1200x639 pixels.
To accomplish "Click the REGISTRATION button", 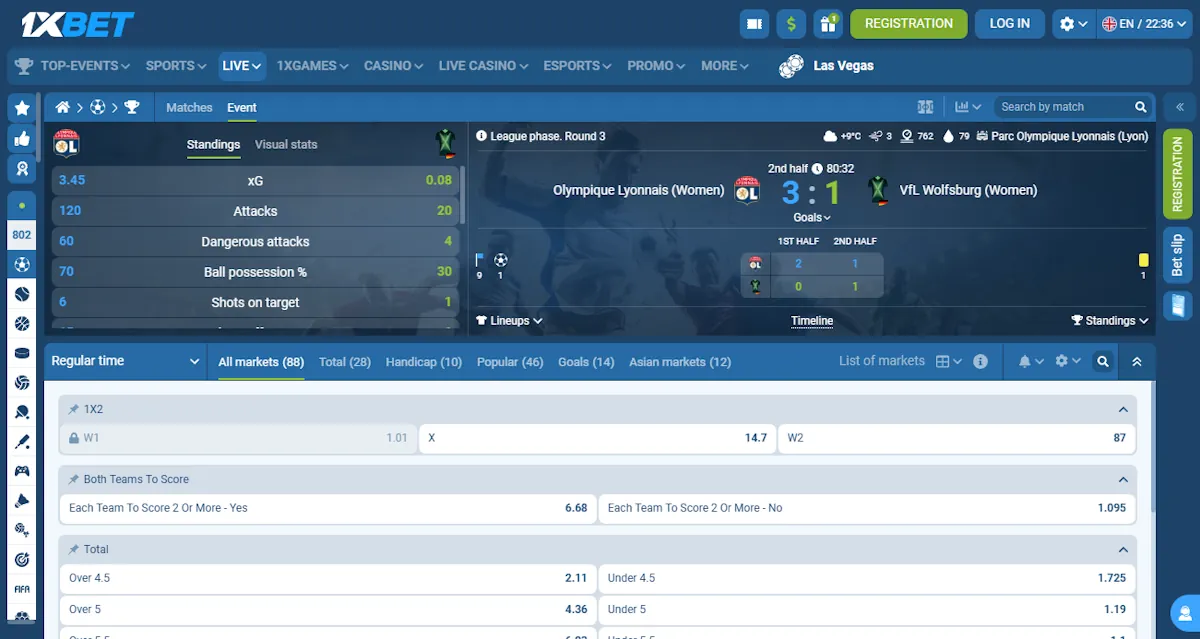I will pos(908,23).
